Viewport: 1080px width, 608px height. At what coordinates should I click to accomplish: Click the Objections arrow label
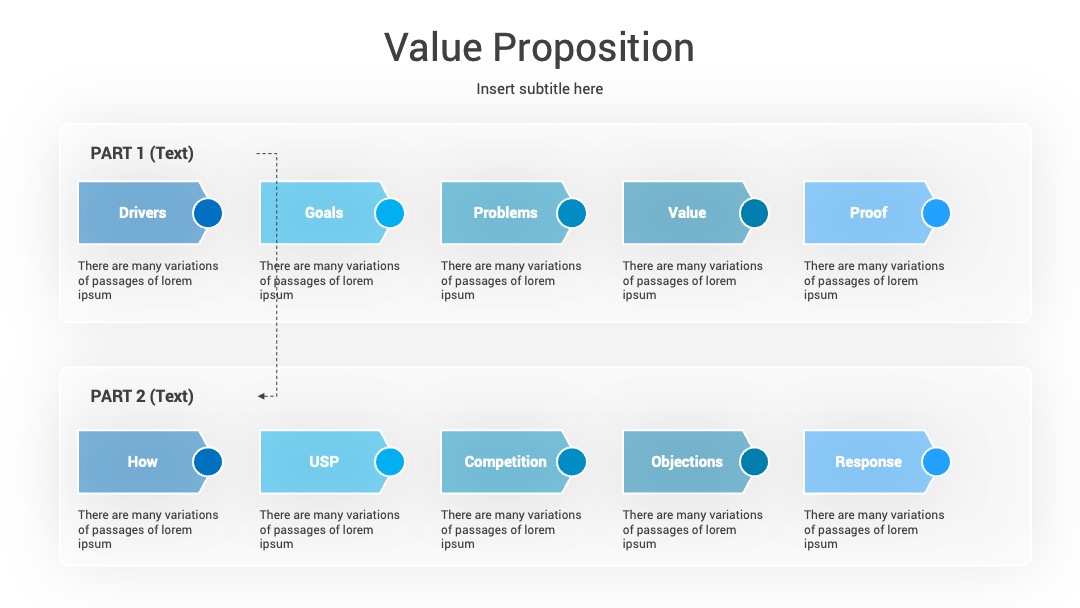coord(687,462)
